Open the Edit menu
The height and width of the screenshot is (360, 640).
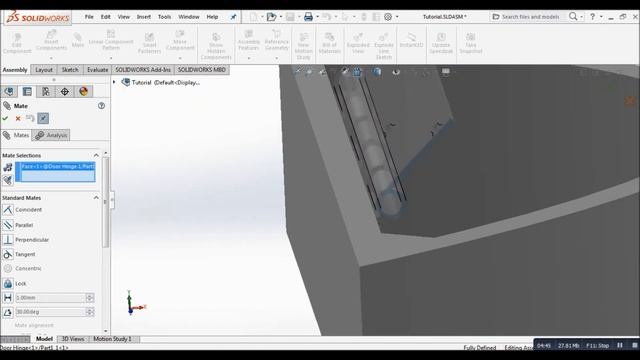point(106,17)
